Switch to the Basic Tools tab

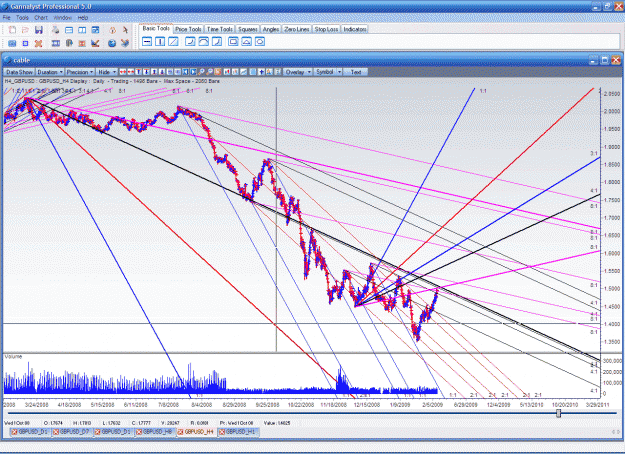coord(156,29)
